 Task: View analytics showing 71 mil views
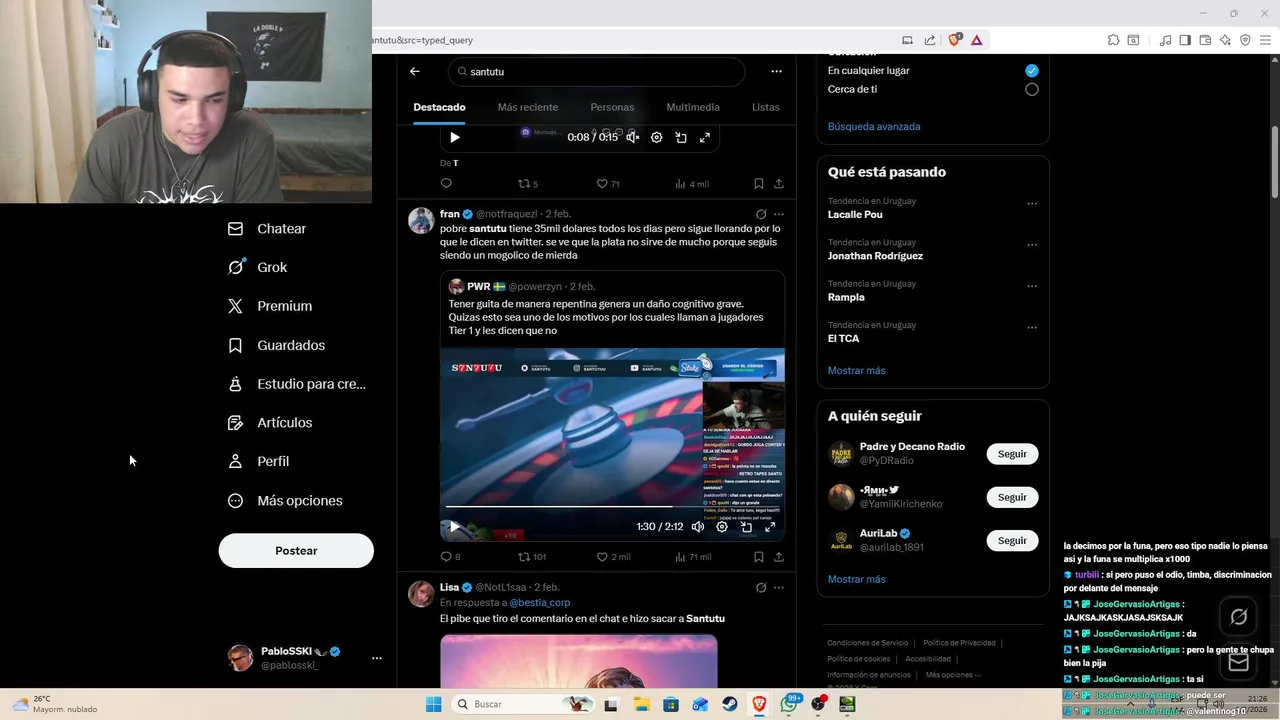693,557
